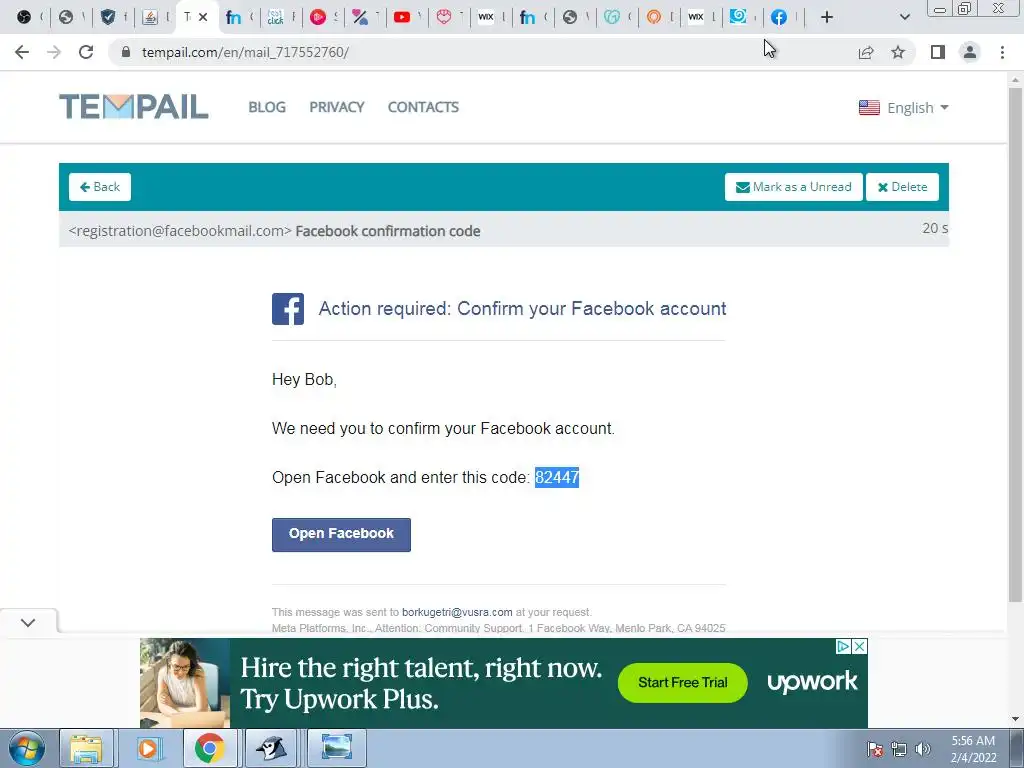Click the scrollbar down arrow
The width and height of the screenshot is (1024, 768).
coord(1015,720)
